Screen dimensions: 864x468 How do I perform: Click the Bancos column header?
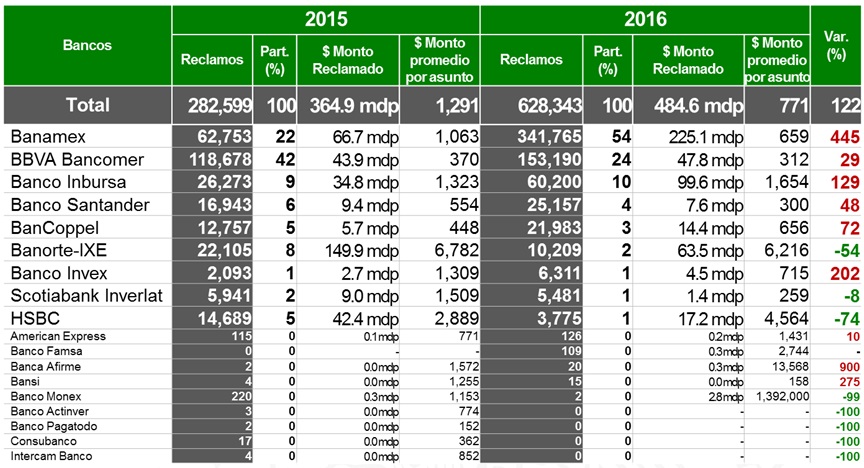[87, 45]
